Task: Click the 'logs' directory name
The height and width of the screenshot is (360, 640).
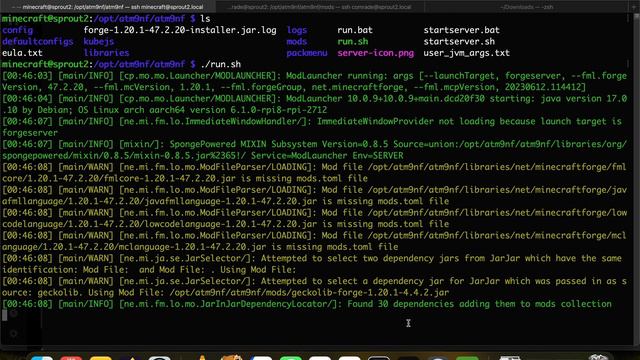Action: [297, 30]
